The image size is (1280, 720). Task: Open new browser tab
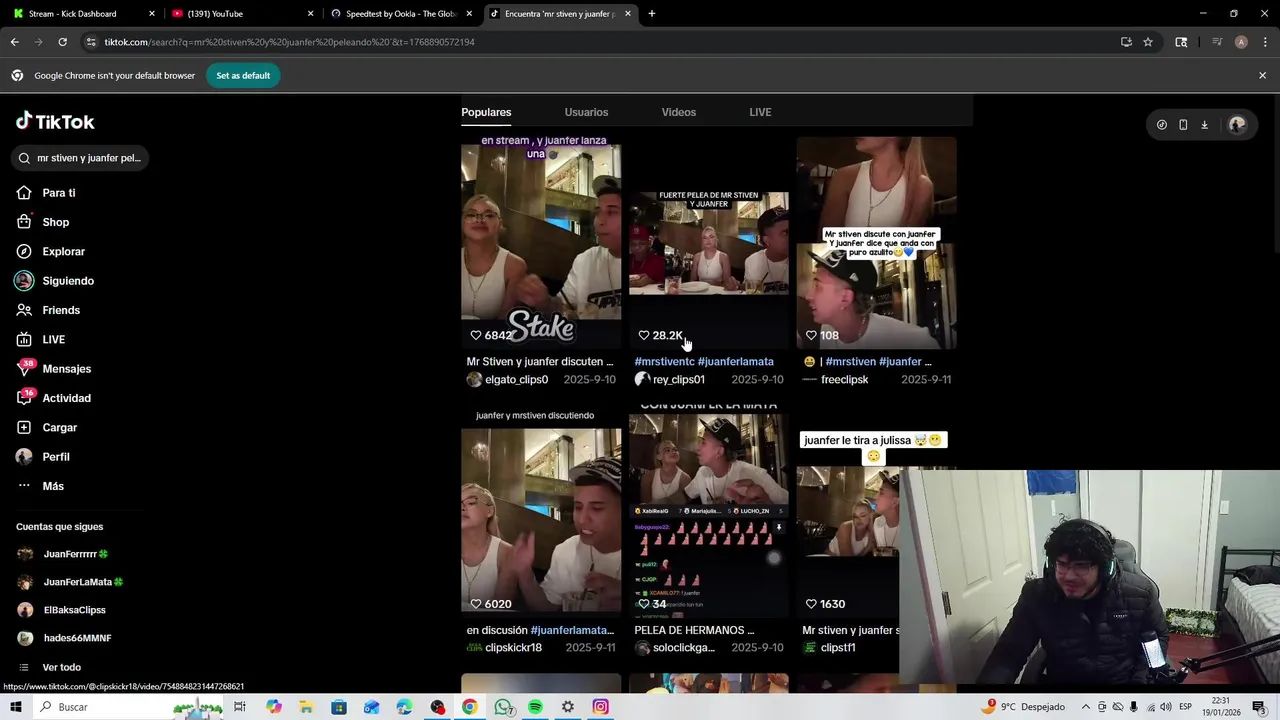coord(652,14)
